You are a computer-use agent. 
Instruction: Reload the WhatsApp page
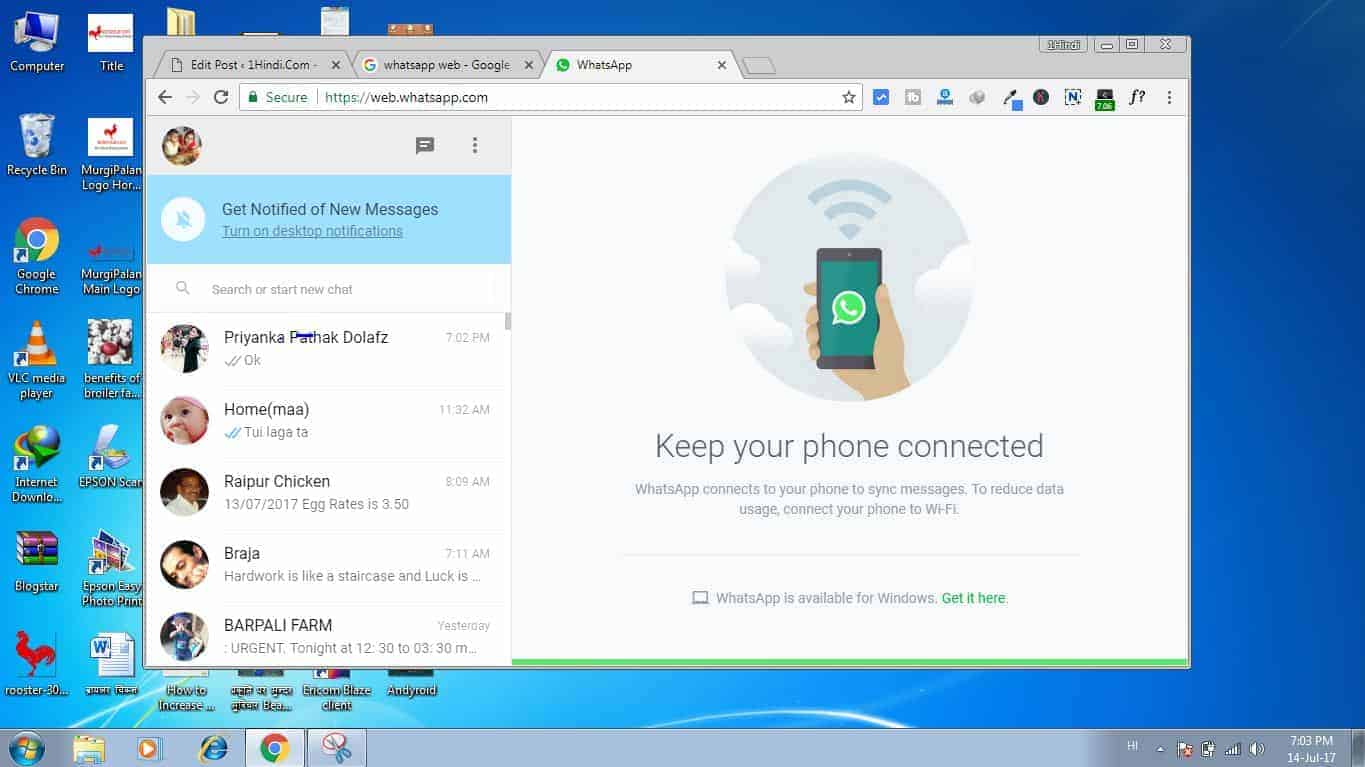tap(221, 97)
